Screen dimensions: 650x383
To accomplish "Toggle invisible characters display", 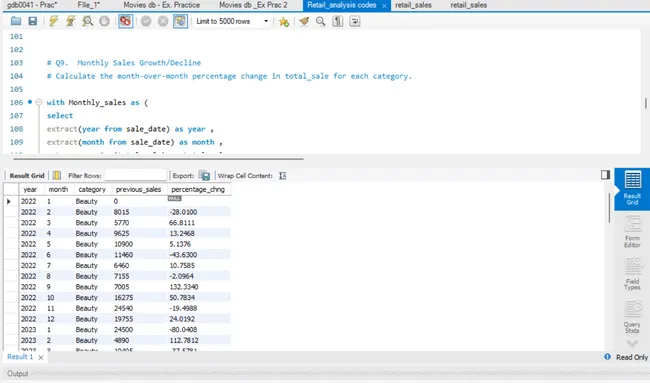I will click(337, 21).
